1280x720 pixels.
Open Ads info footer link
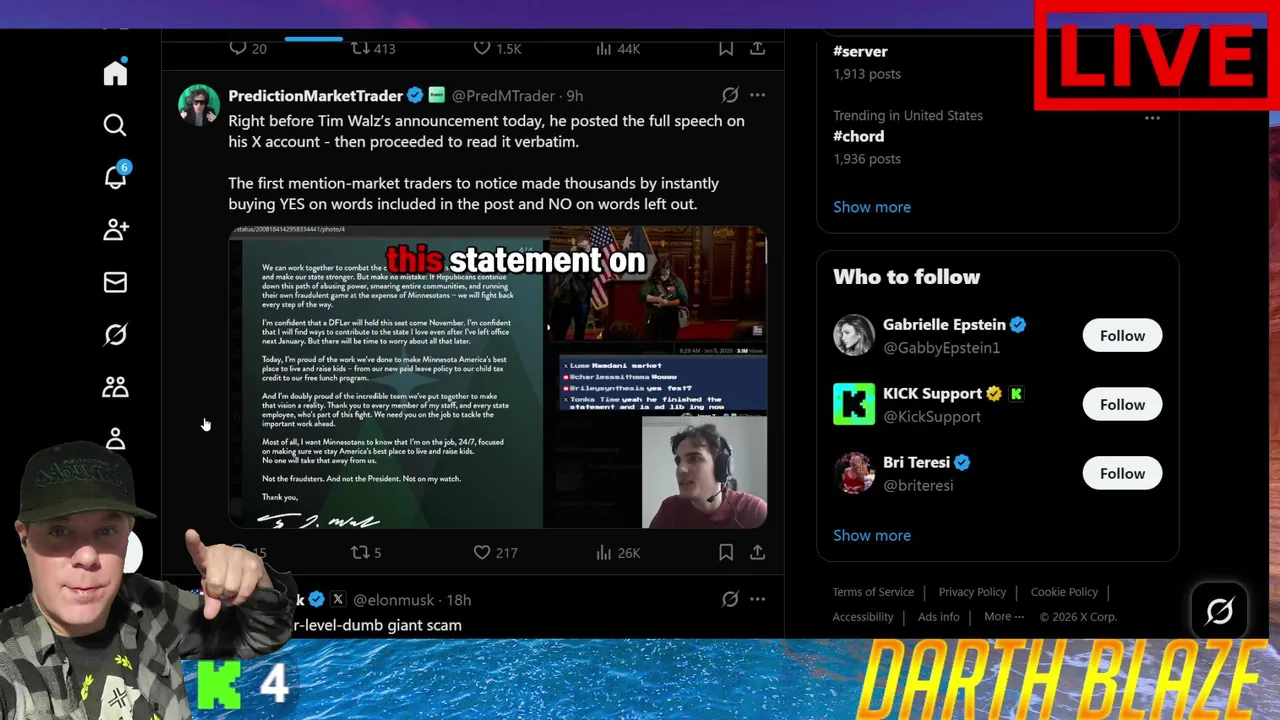[938, 617]
